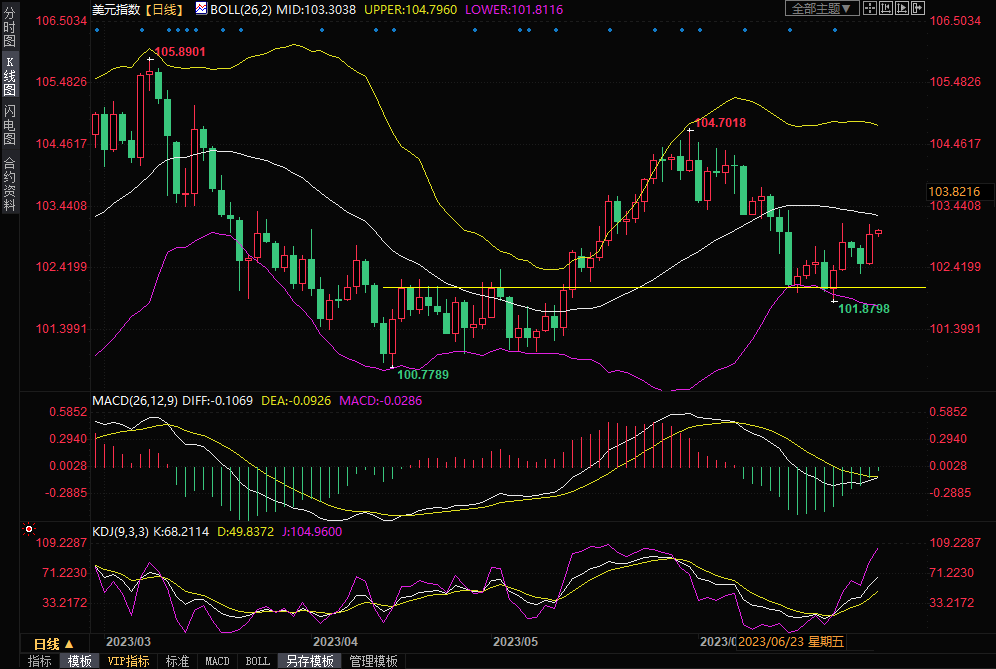Click the export arrow icon at top right
Screen dimensions: 996x669
(x=918, y=8)
